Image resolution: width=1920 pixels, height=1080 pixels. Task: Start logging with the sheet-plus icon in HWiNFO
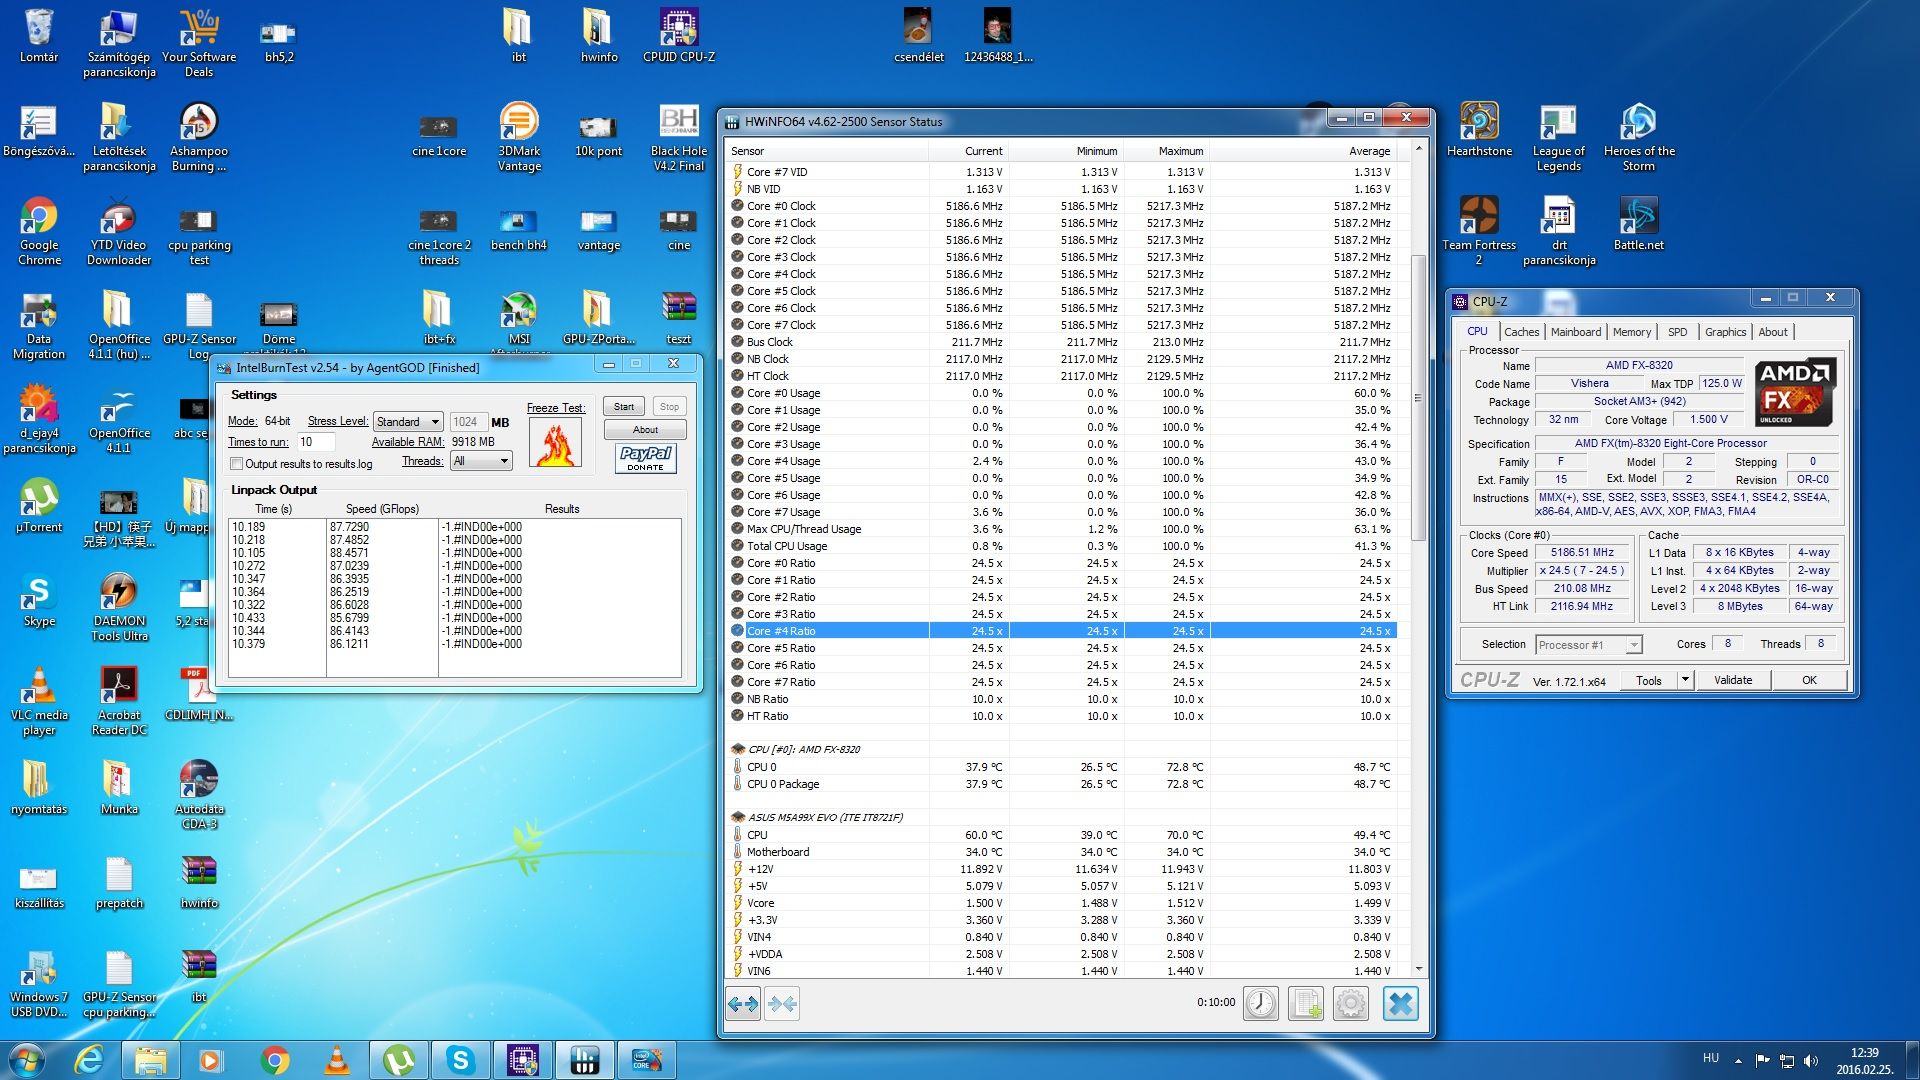point(1306,1003)
